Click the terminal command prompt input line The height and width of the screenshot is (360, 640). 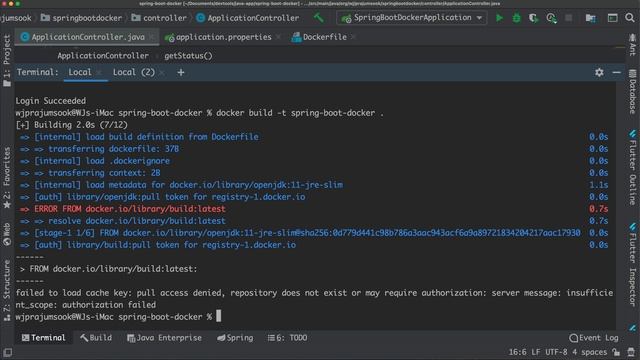coord(118,317)
